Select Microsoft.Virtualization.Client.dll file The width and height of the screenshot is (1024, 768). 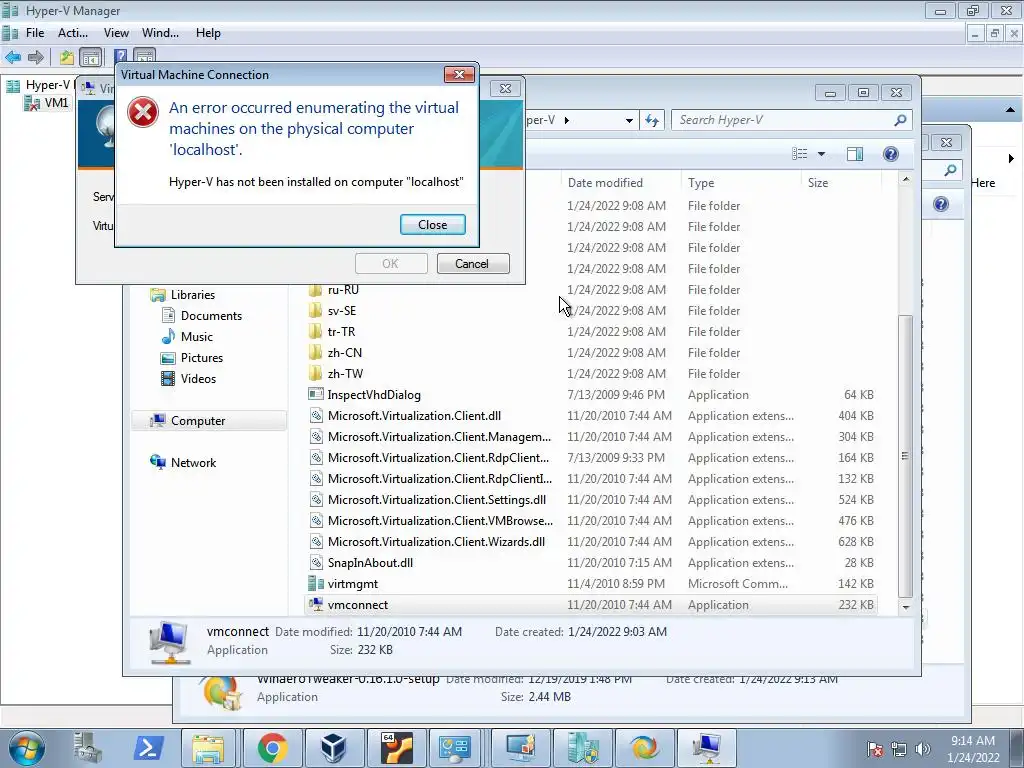click(591, 416)
